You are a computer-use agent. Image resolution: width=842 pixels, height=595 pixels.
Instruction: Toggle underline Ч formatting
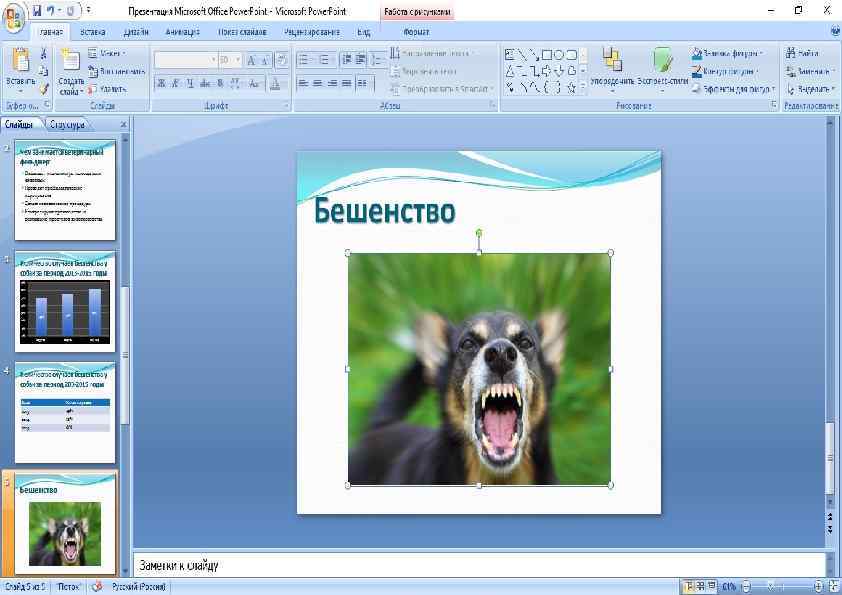point(190,83)
